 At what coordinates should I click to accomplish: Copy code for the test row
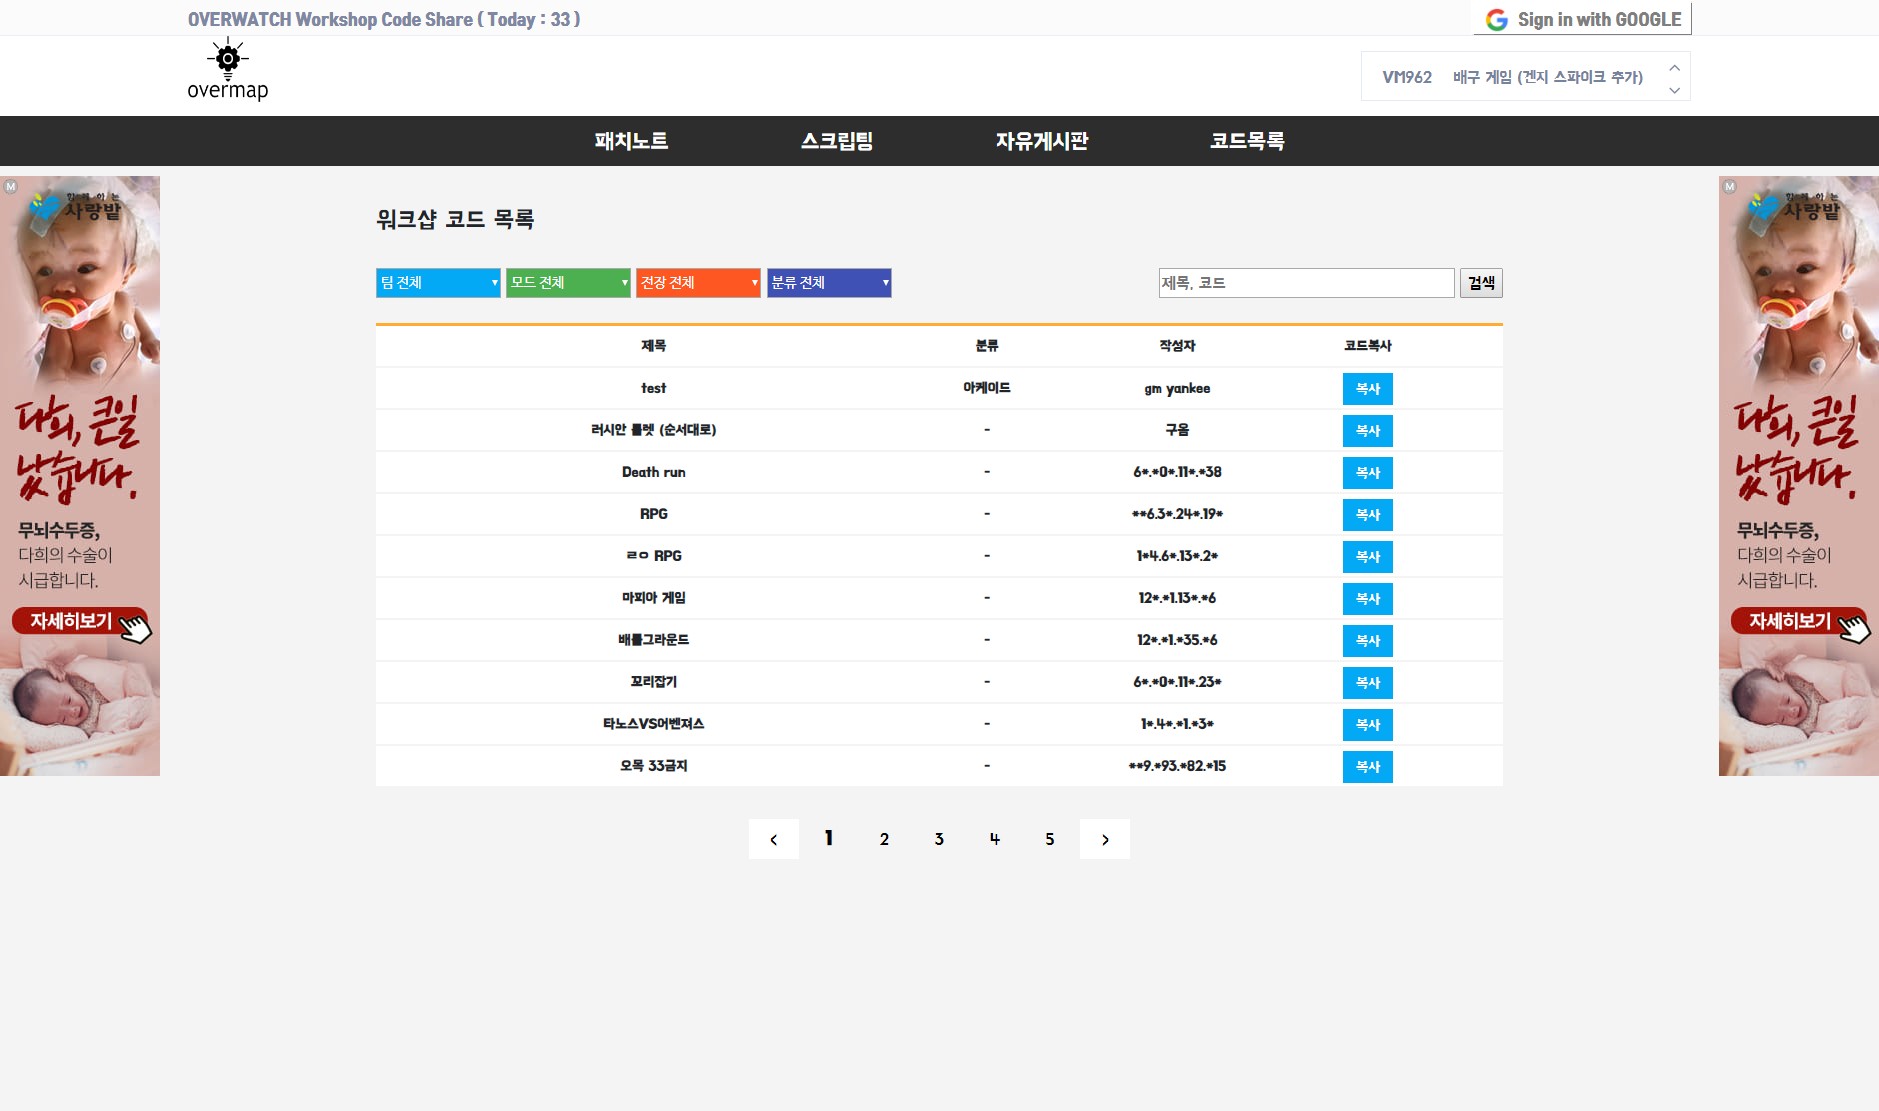tap(1367, 389)
